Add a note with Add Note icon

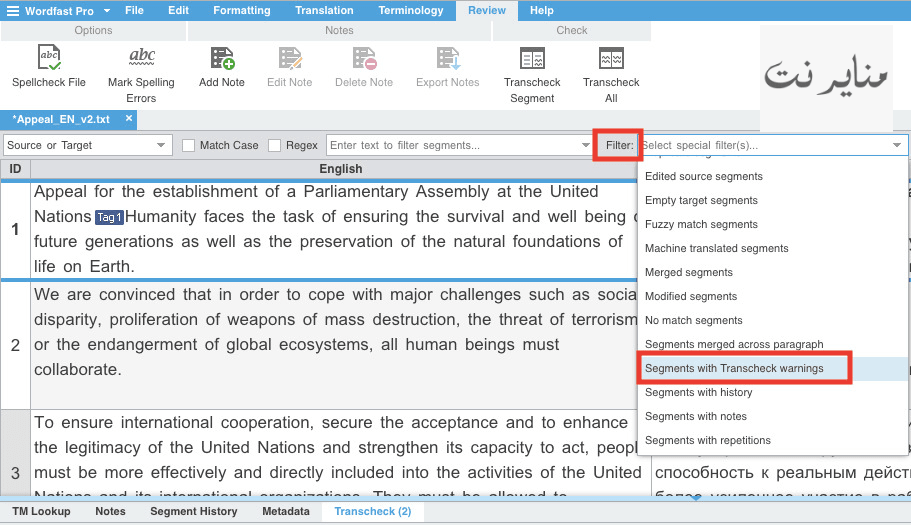pyautogui.click(x=222, y=59)
